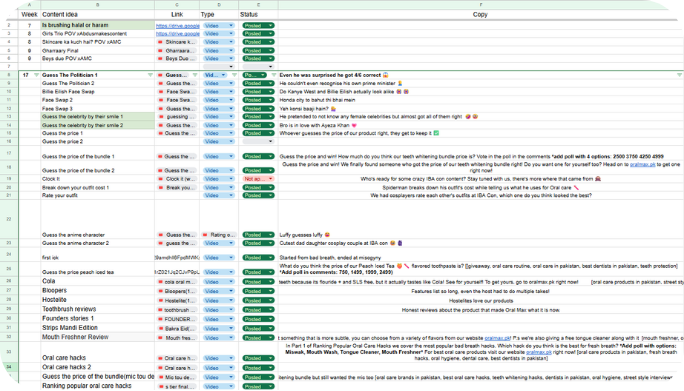Open Rating chip in Guess the anime character row

(219, 235)
